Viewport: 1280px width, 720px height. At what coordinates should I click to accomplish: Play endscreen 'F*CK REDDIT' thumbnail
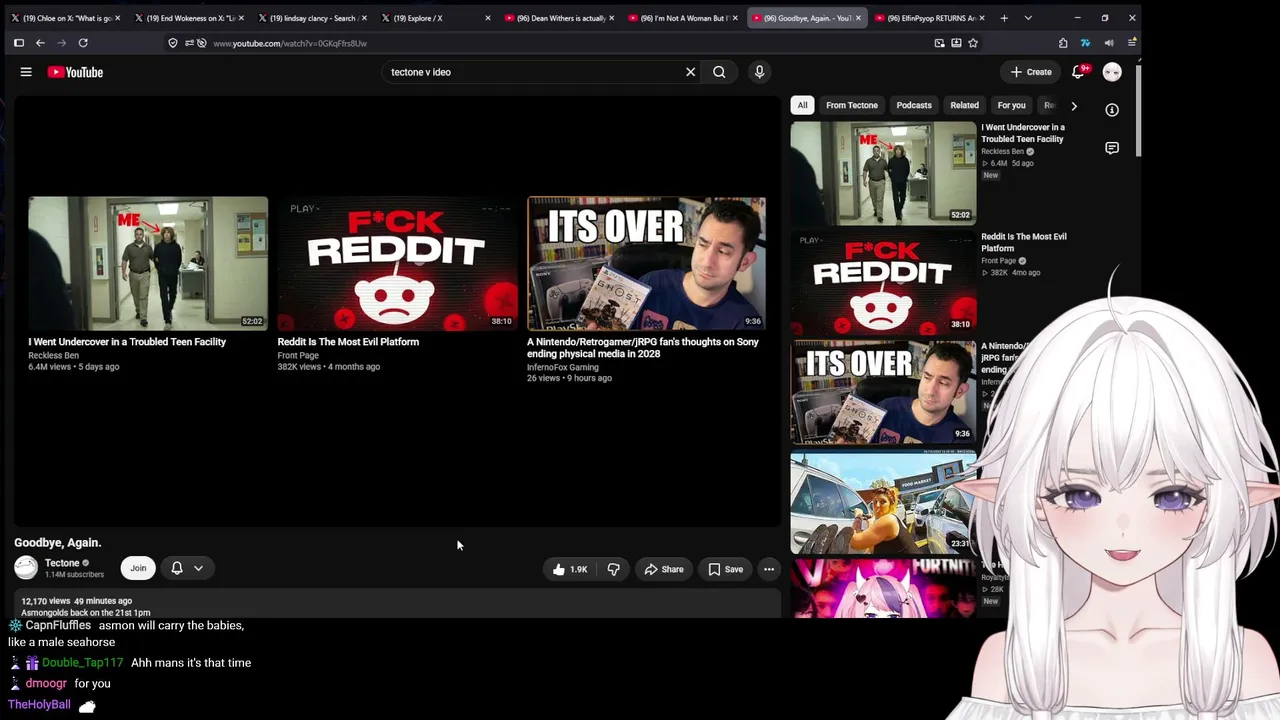[397, 263]
